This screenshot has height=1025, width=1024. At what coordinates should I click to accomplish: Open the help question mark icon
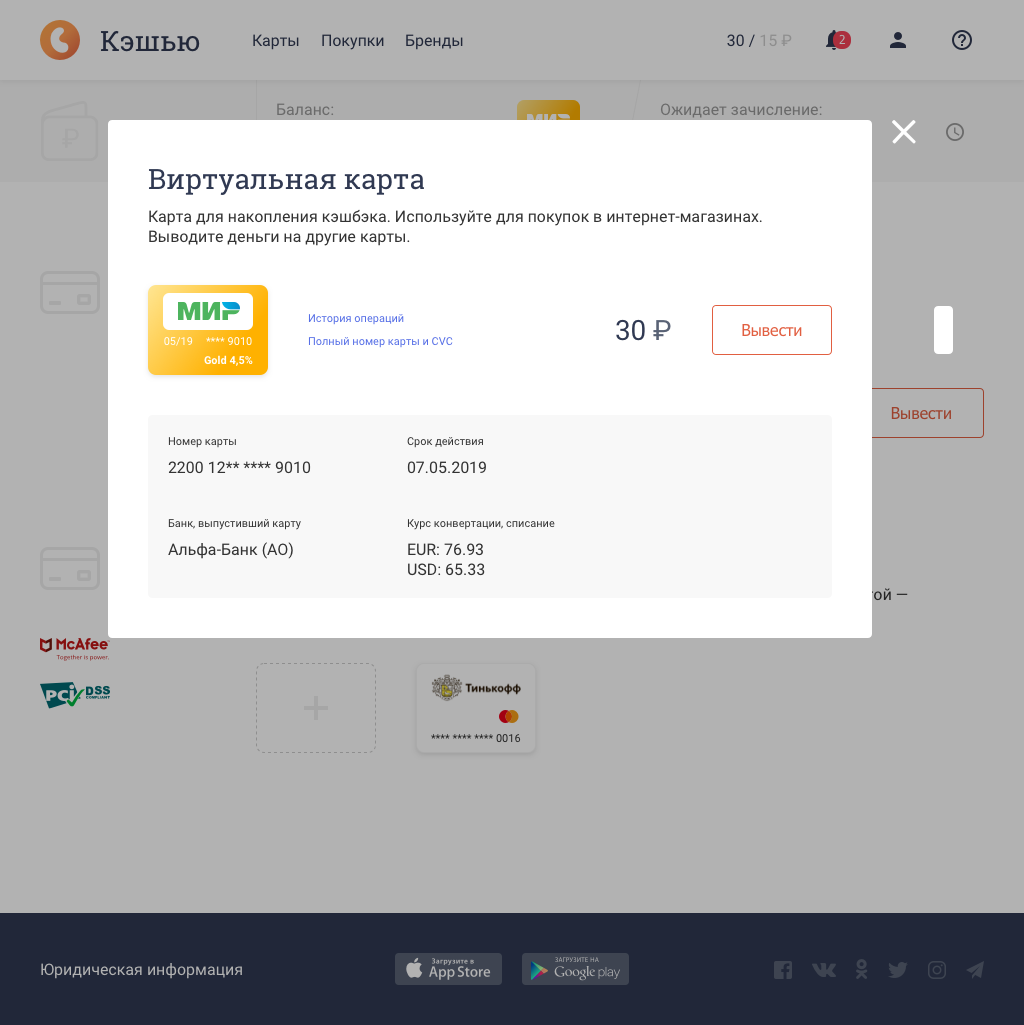tap(961, 41)
